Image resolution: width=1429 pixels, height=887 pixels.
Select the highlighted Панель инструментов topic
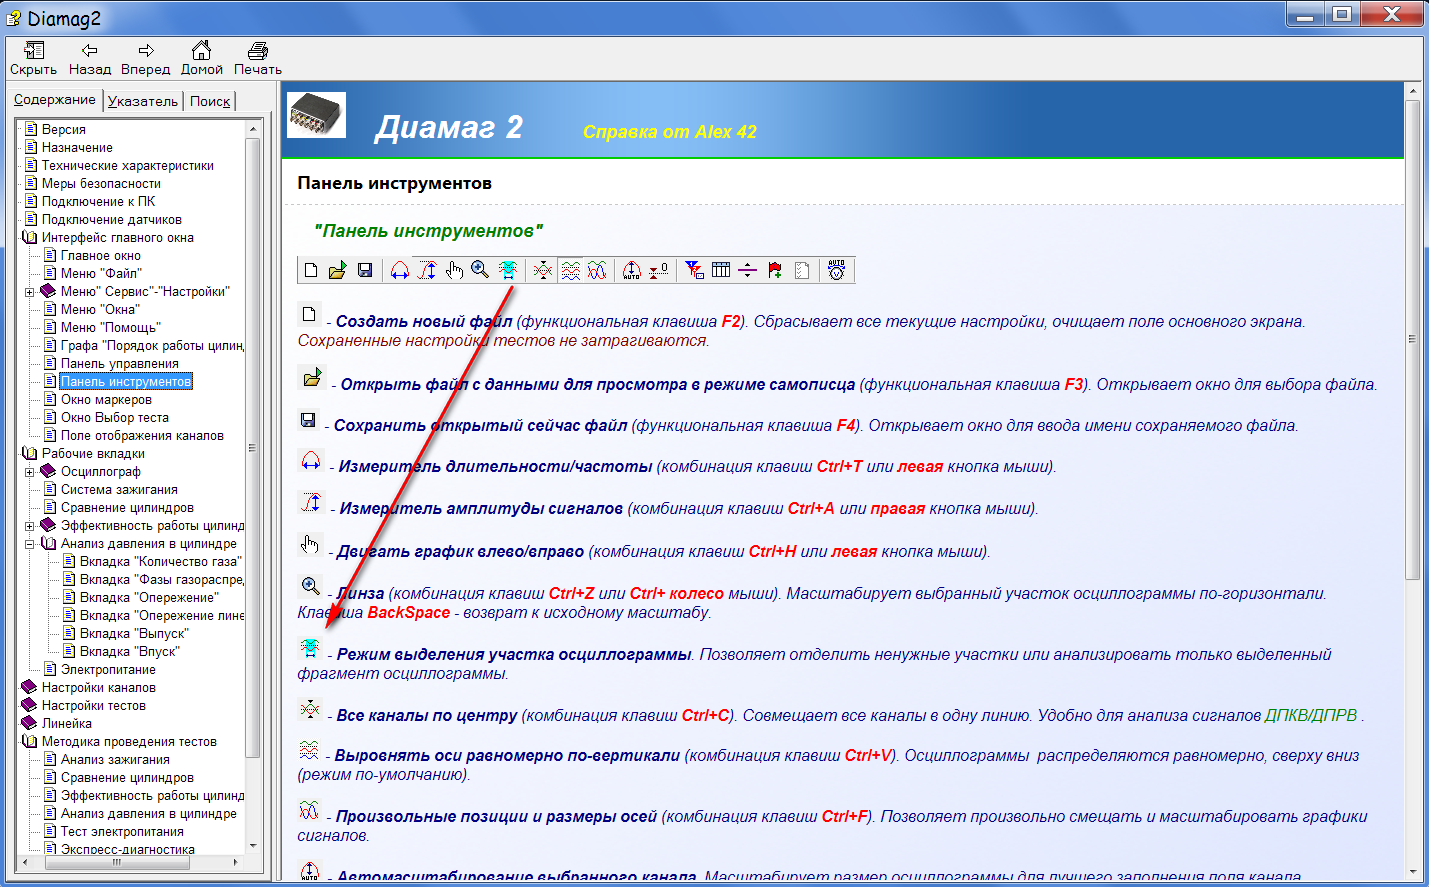(126, 381)
